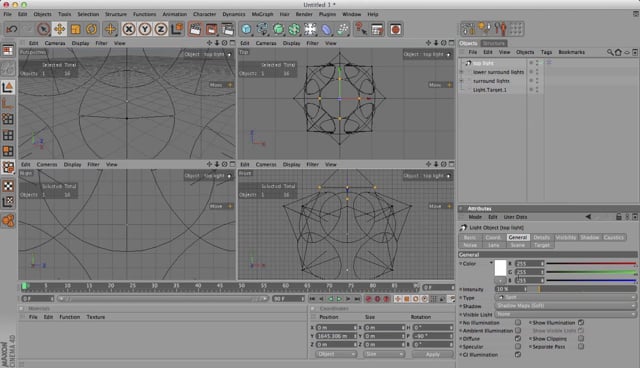Open the Functions menu
Image resolution: width=640 pixels, height=368 pixels.
[x=144, y=14]
